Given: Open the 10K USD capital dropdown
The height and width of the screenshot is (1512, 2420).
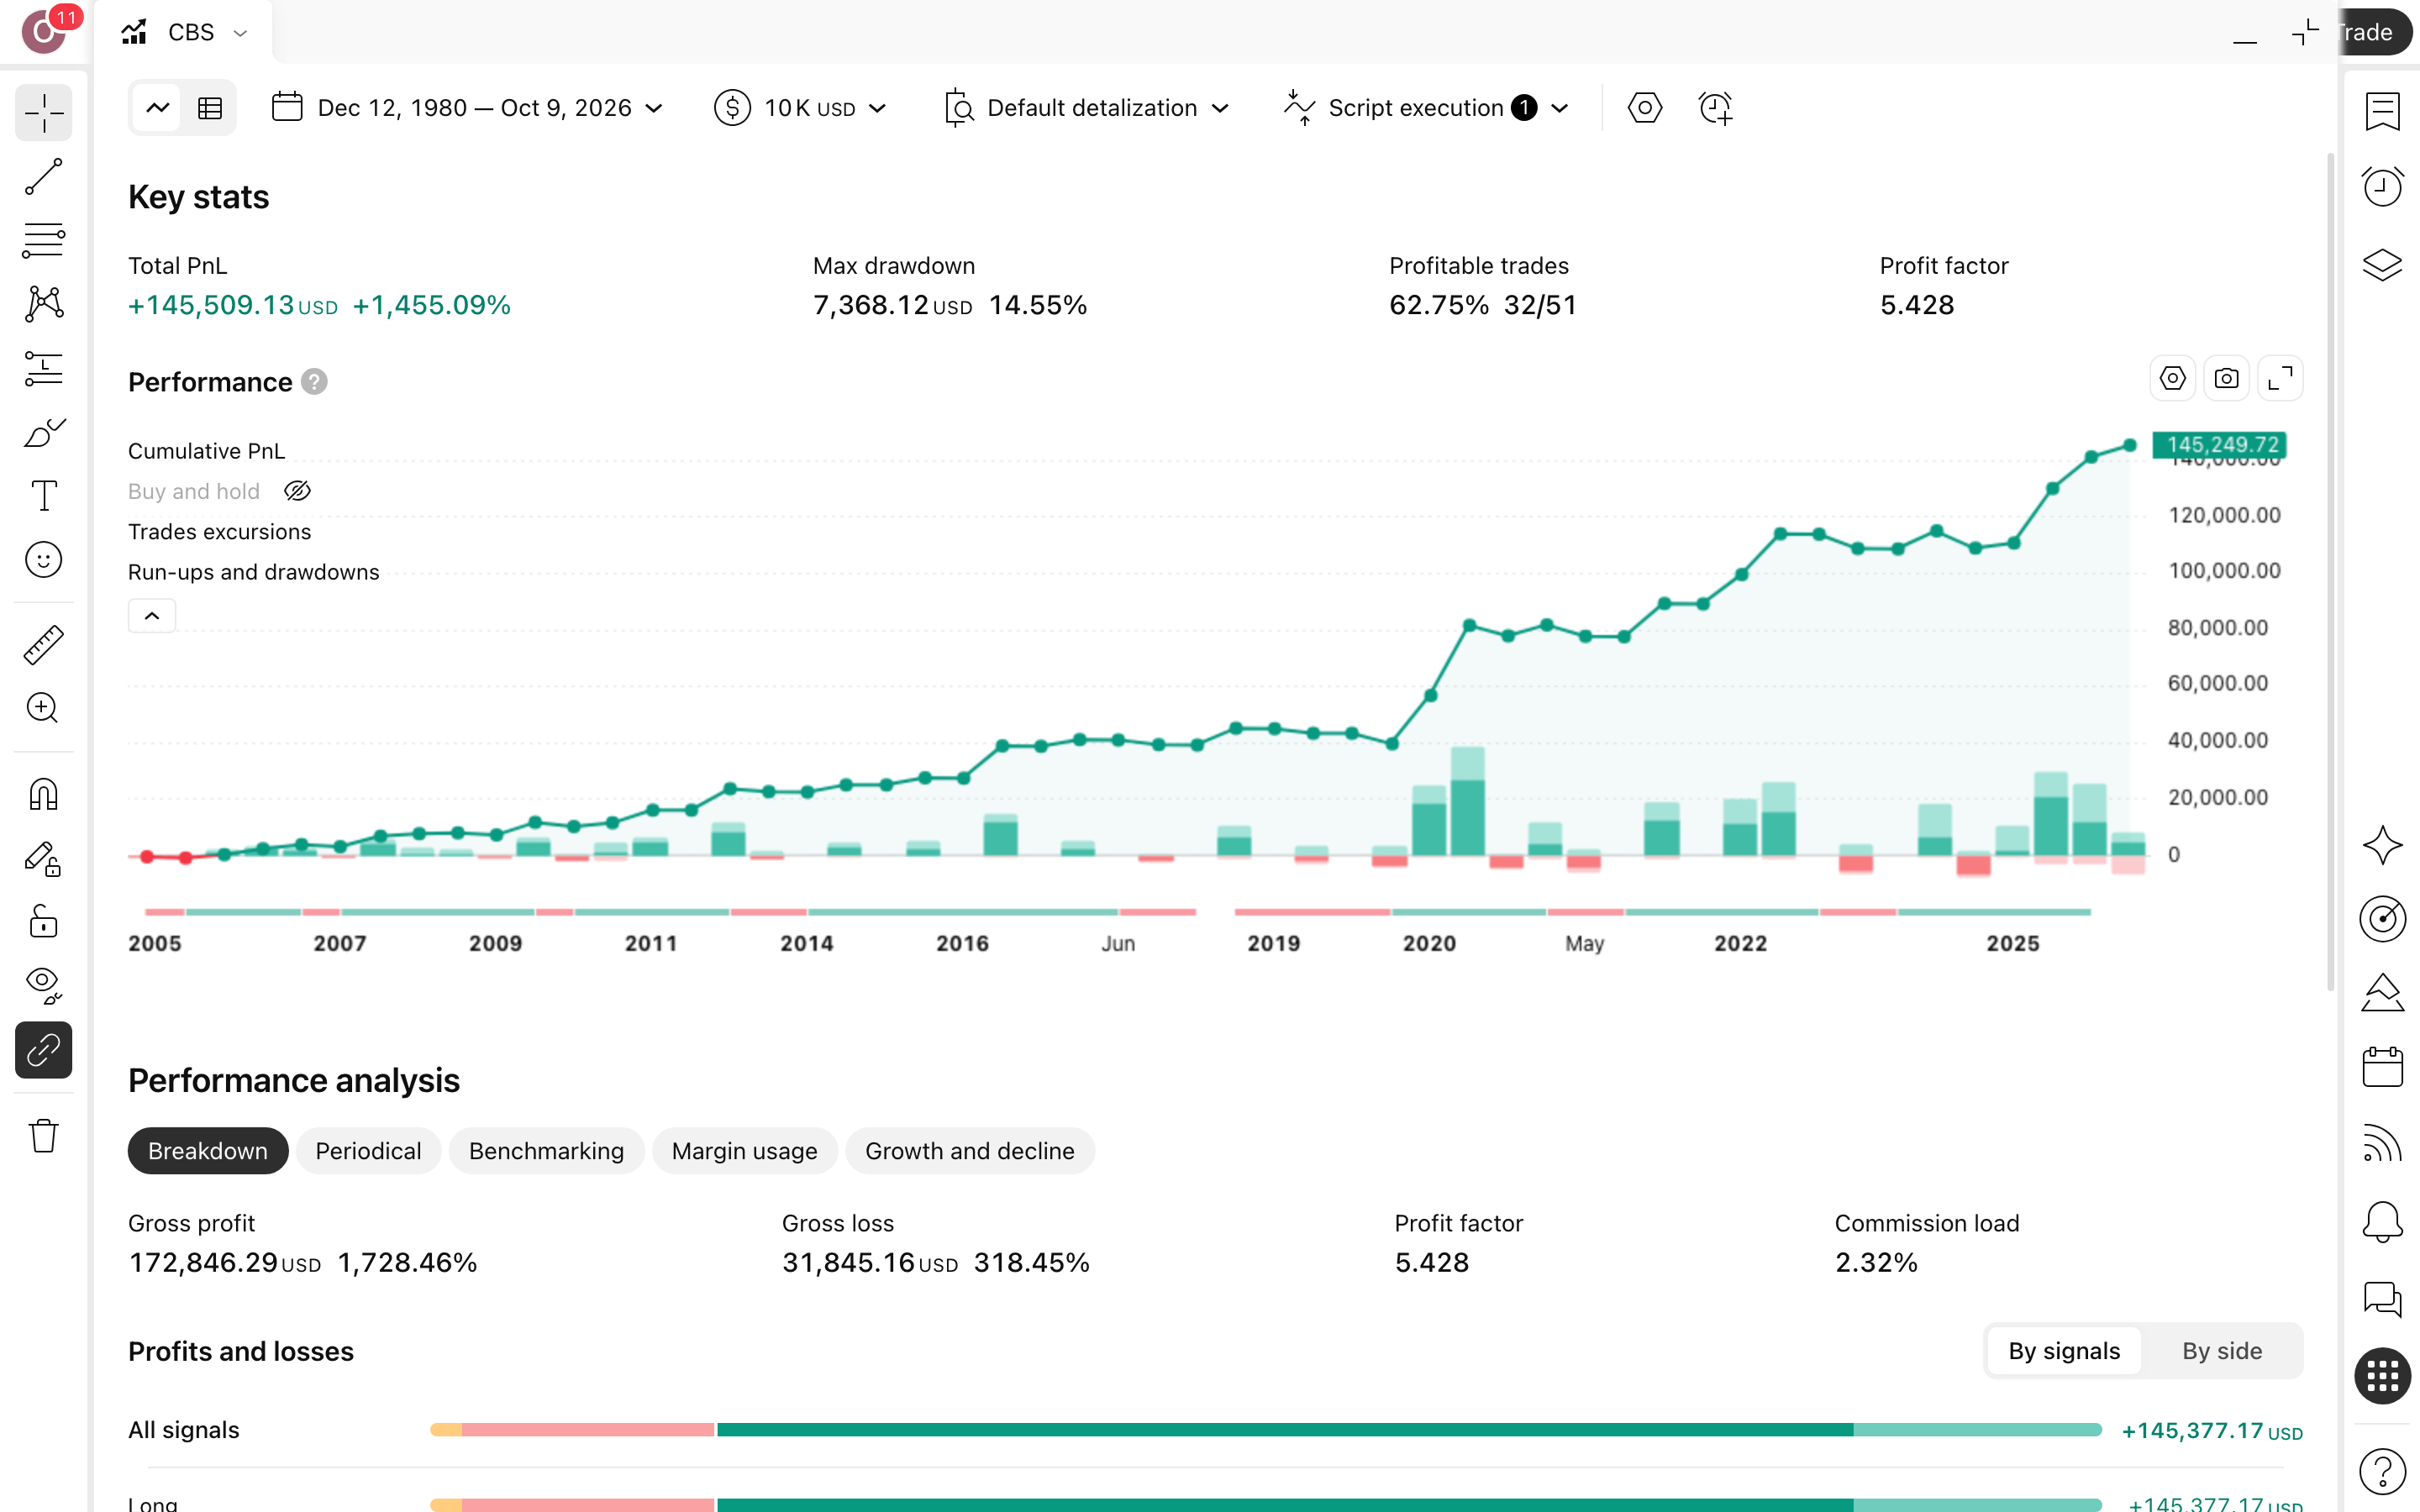Looking at the screenshot, I should pyautogui.click(x=801, y=108).
